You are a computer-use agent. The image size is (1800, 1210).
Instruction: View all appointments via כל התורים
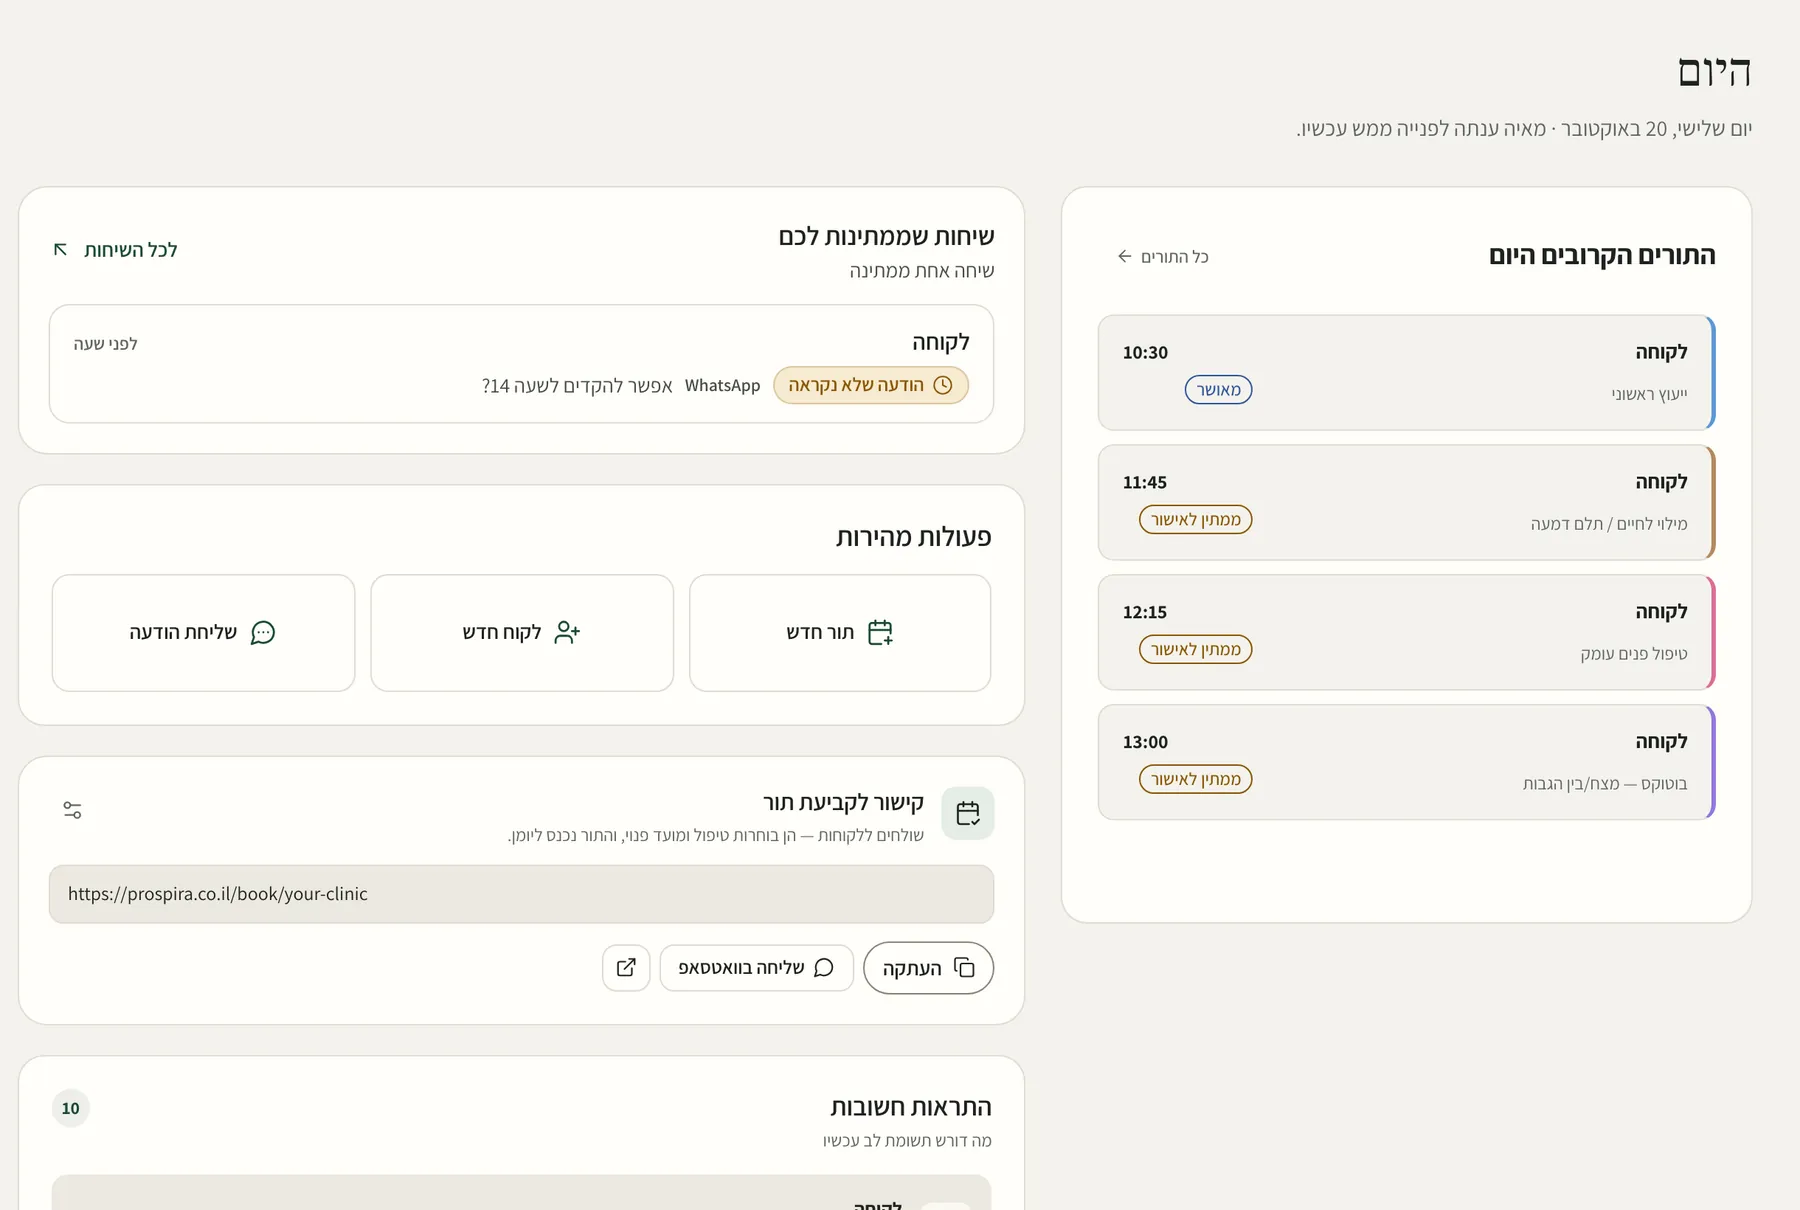[1163, 257]
